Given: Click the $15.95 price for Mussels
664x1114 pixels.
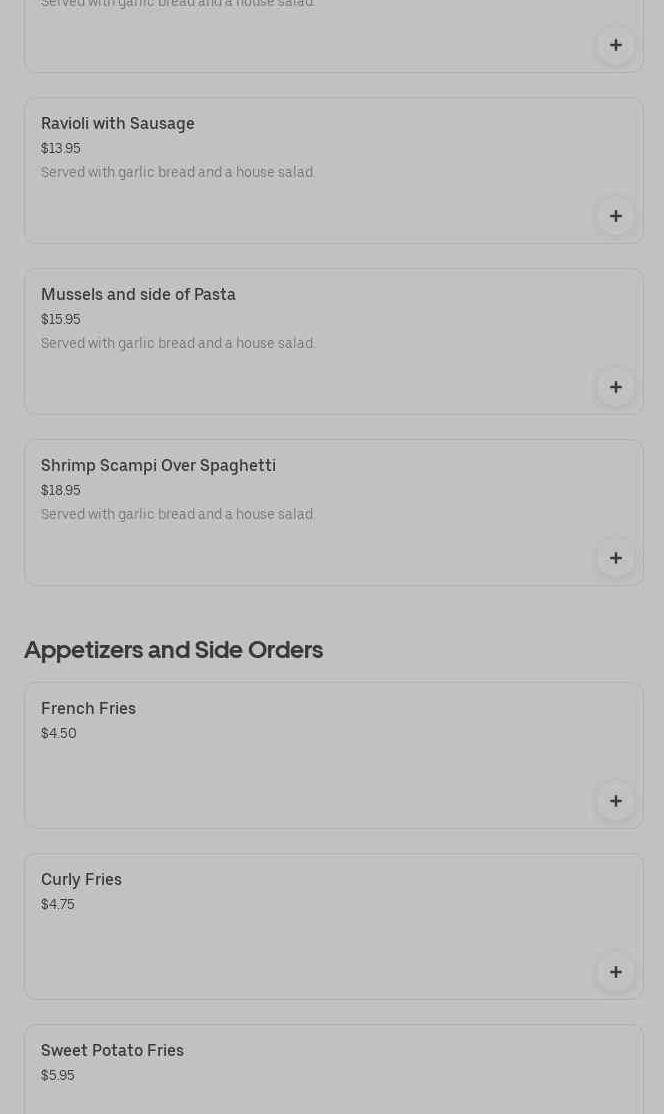Looking at the screenshot, I should tap(60, 319).
